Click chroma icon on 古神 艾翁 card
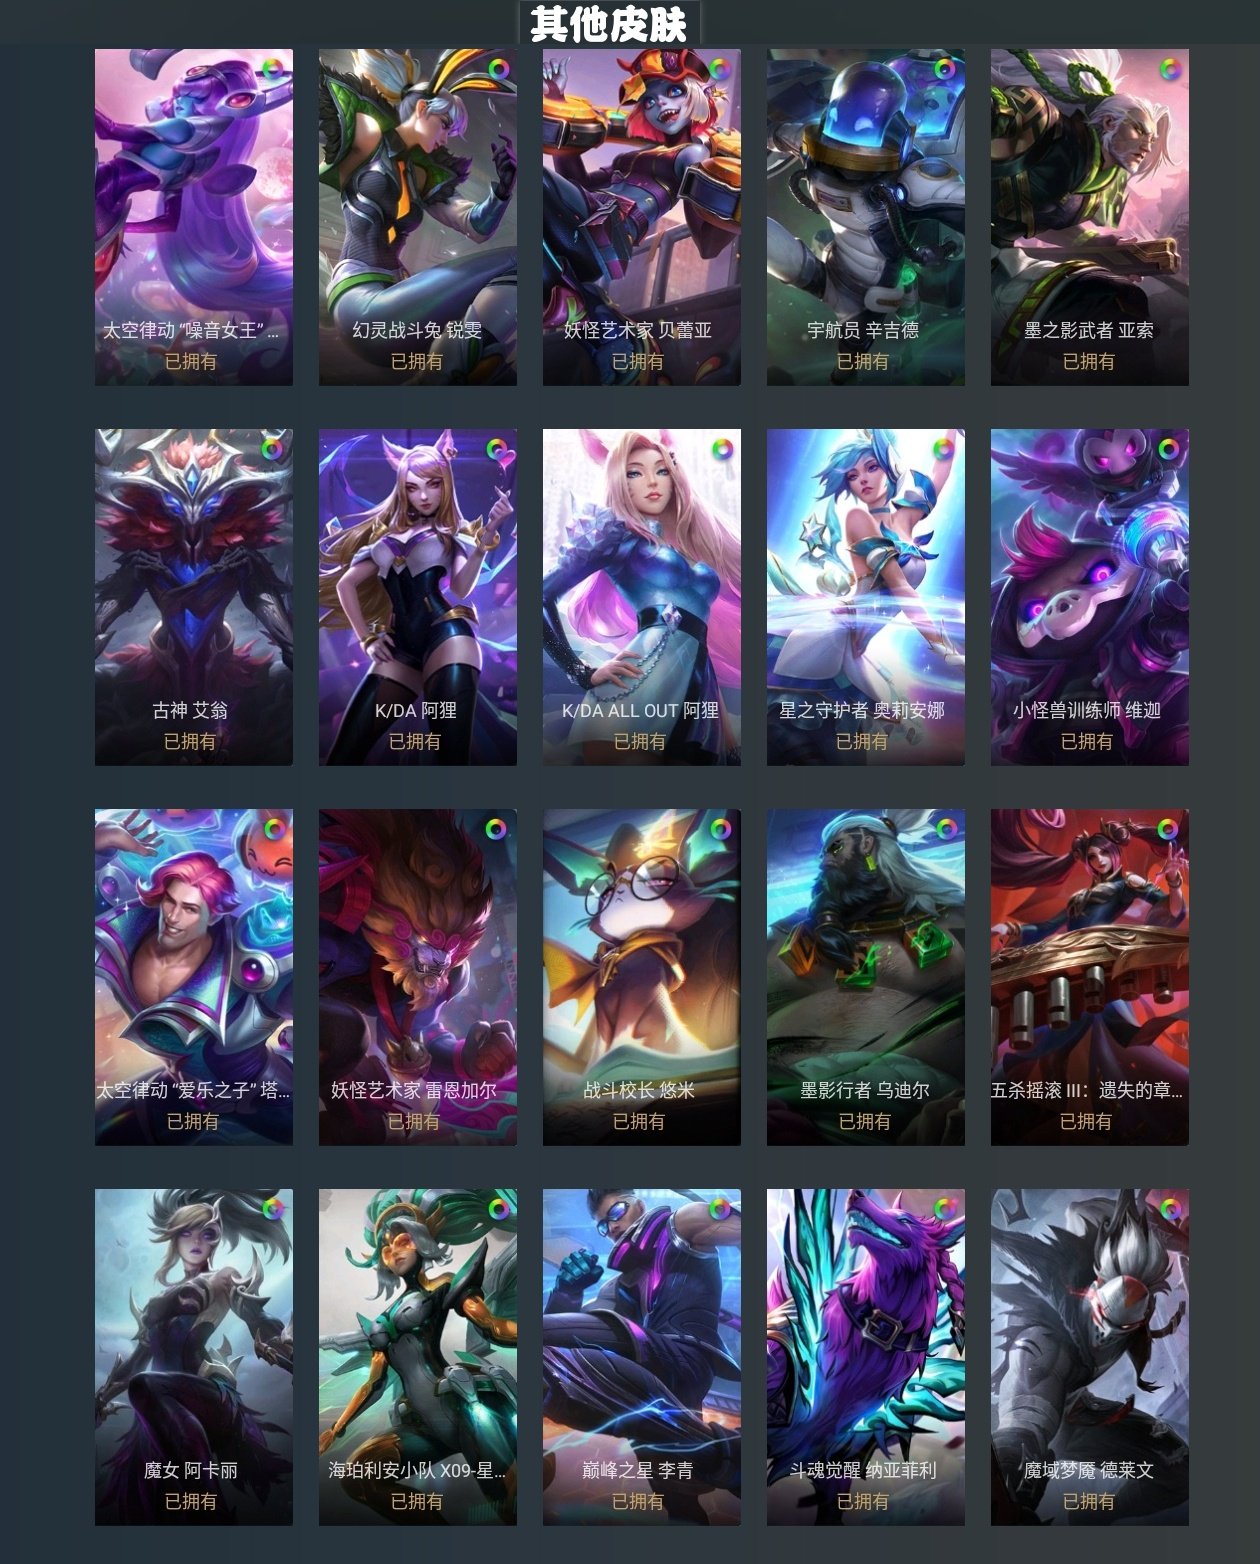1260x1564 pixels. pos(273,450)
